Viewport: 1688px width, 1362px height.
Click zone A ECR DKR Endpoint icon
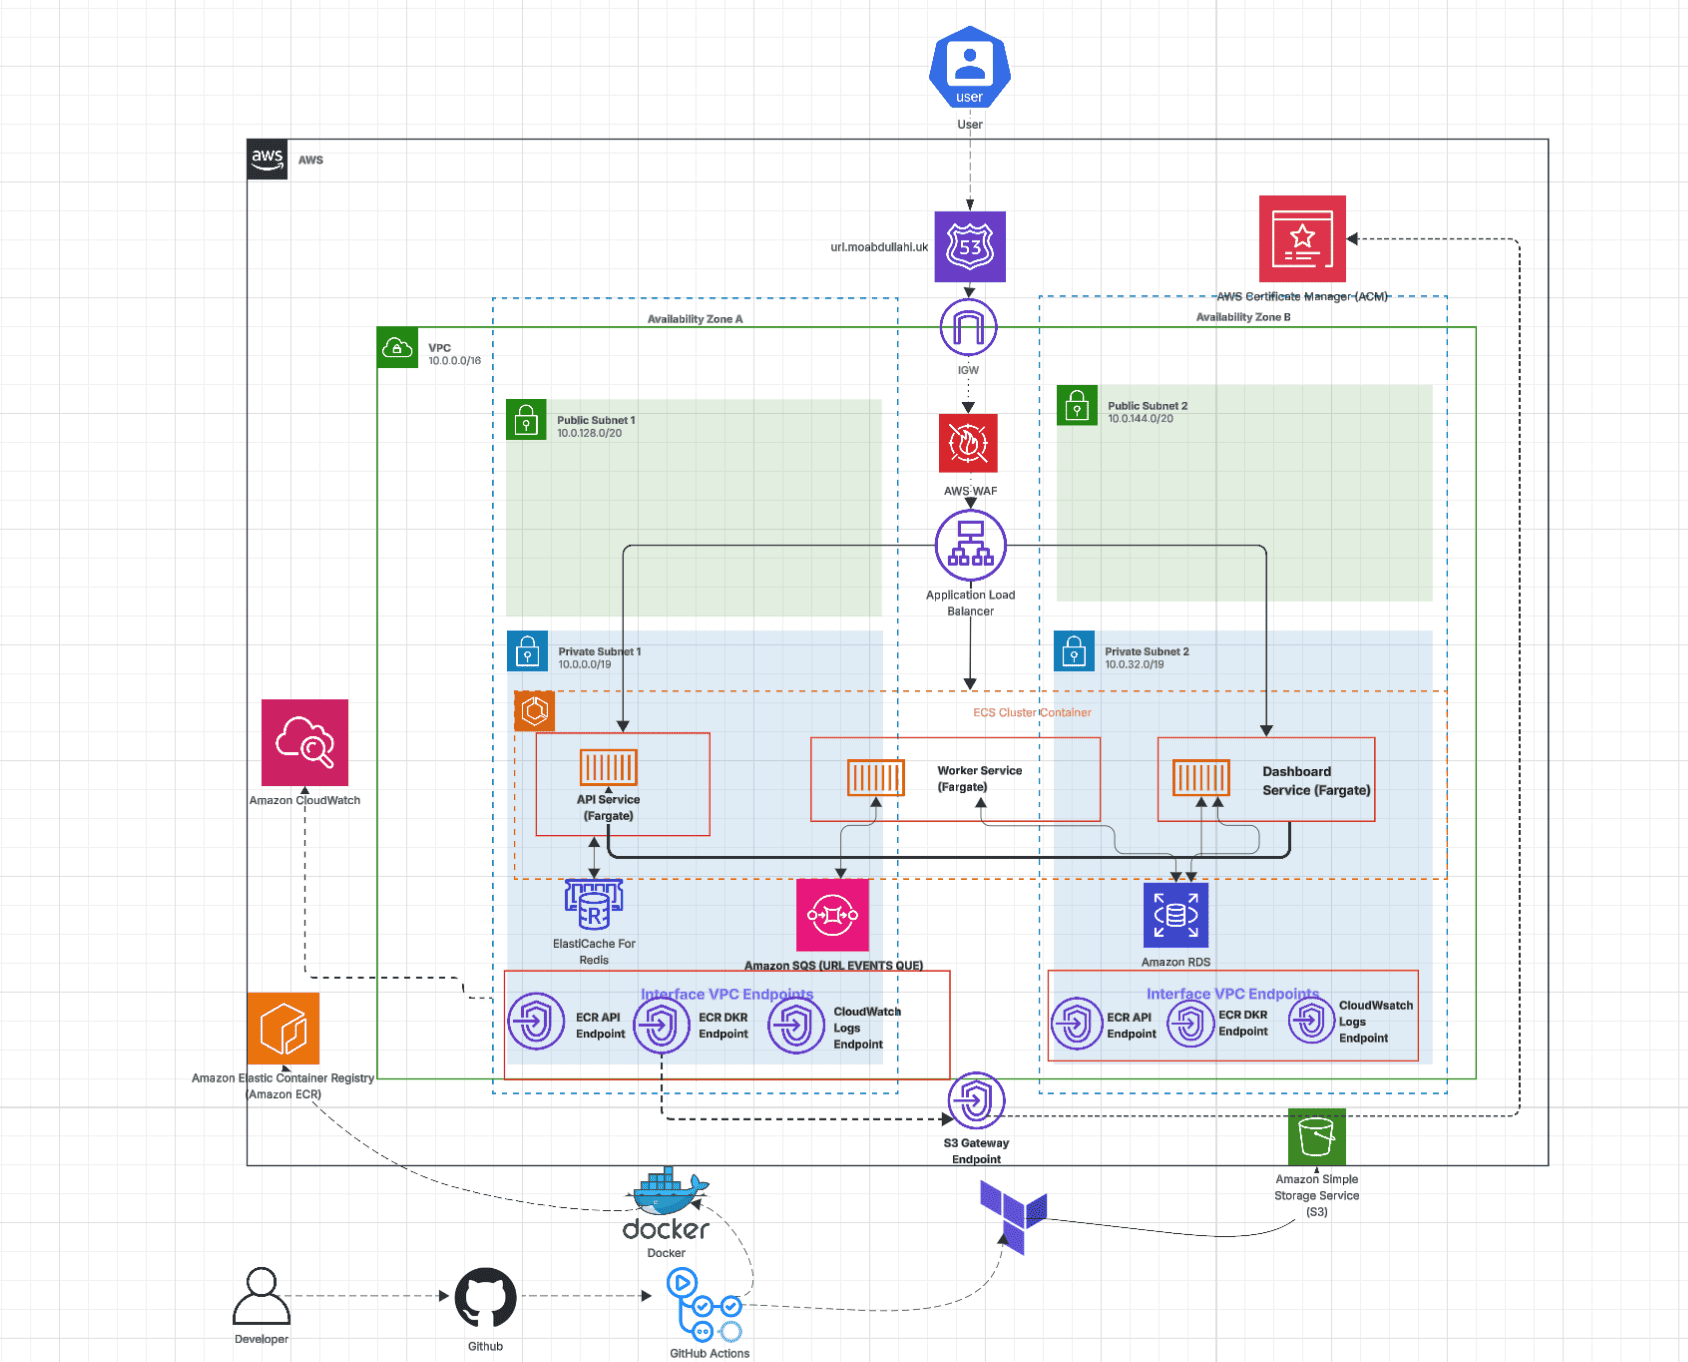click(x=661, y=1024)
